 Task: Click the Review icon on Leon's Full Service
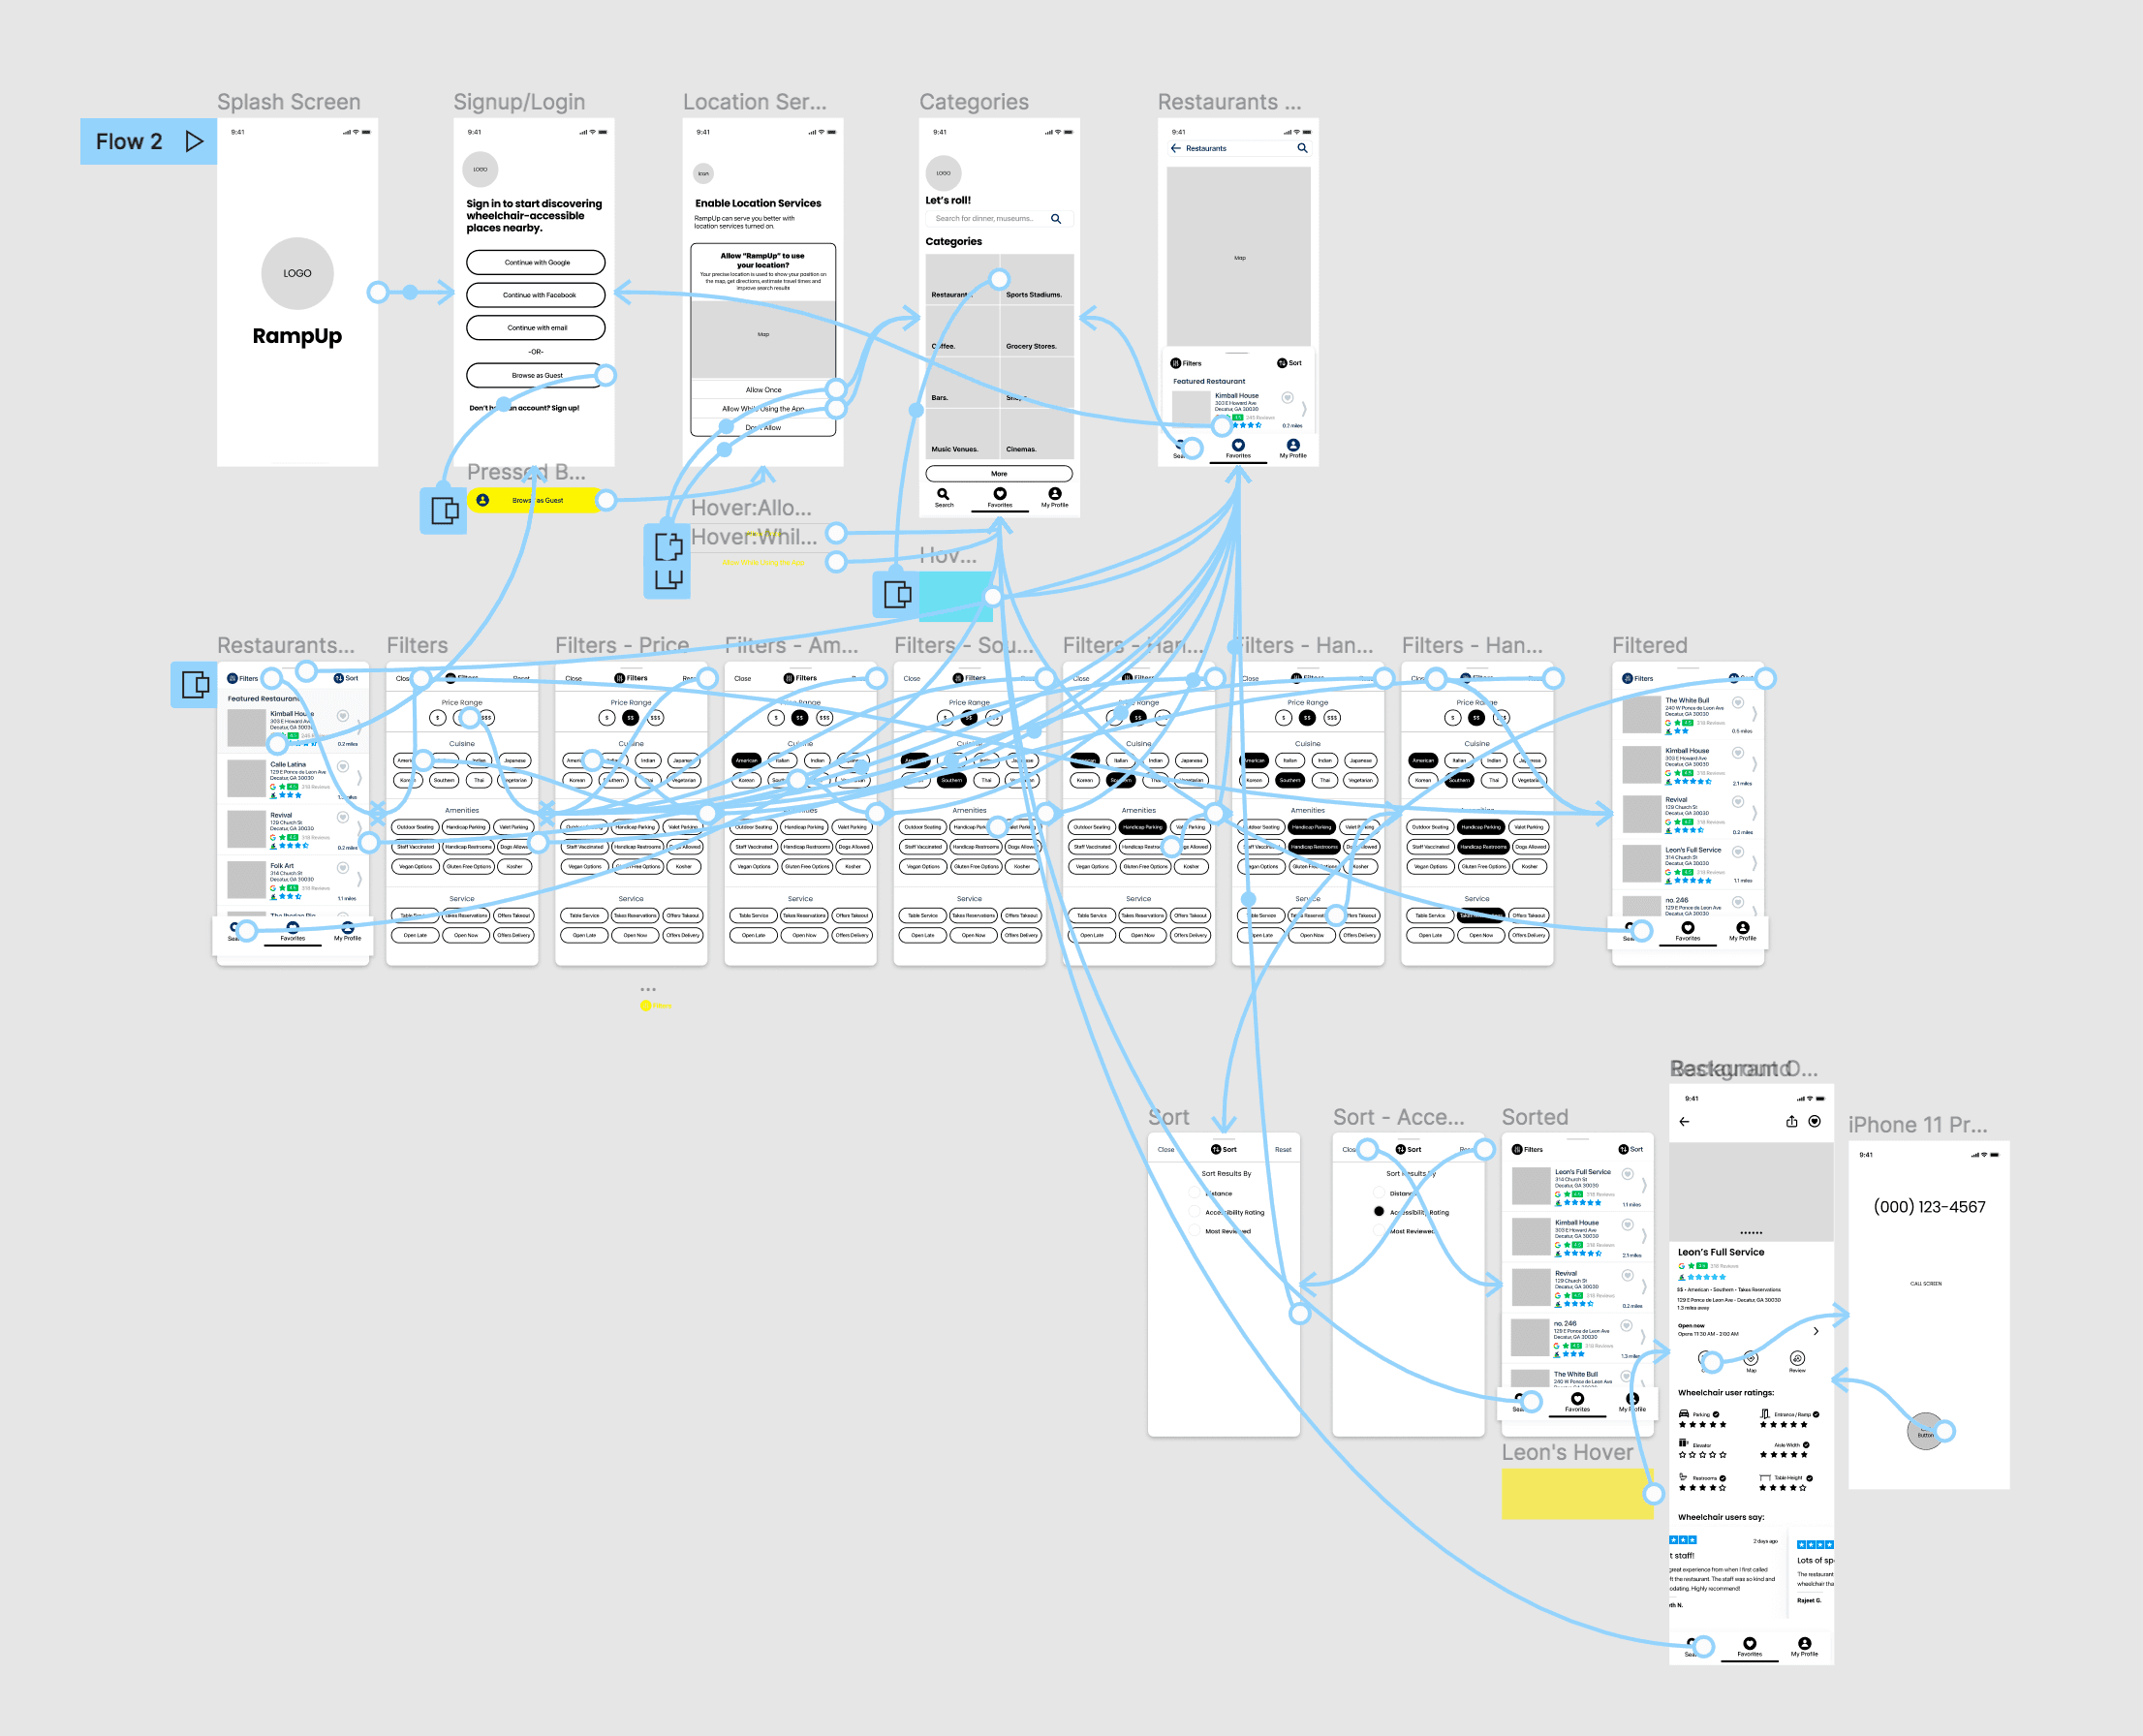point(1797,1358)
